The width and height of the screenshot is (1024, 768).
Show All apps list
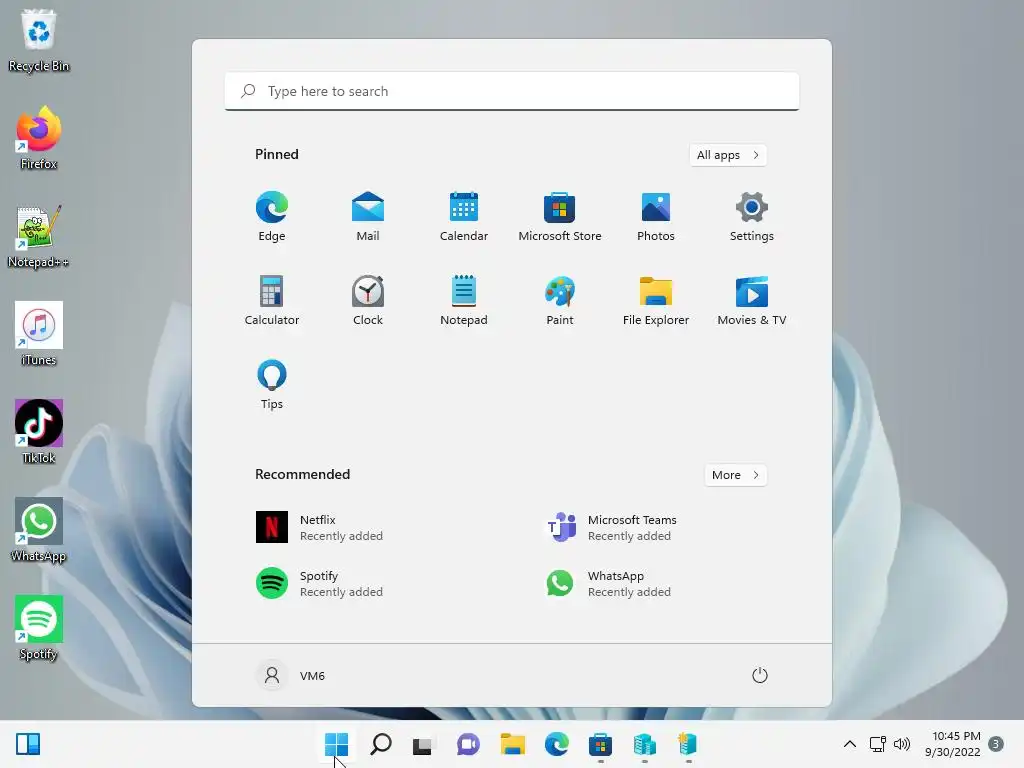(x=728, y=155)
